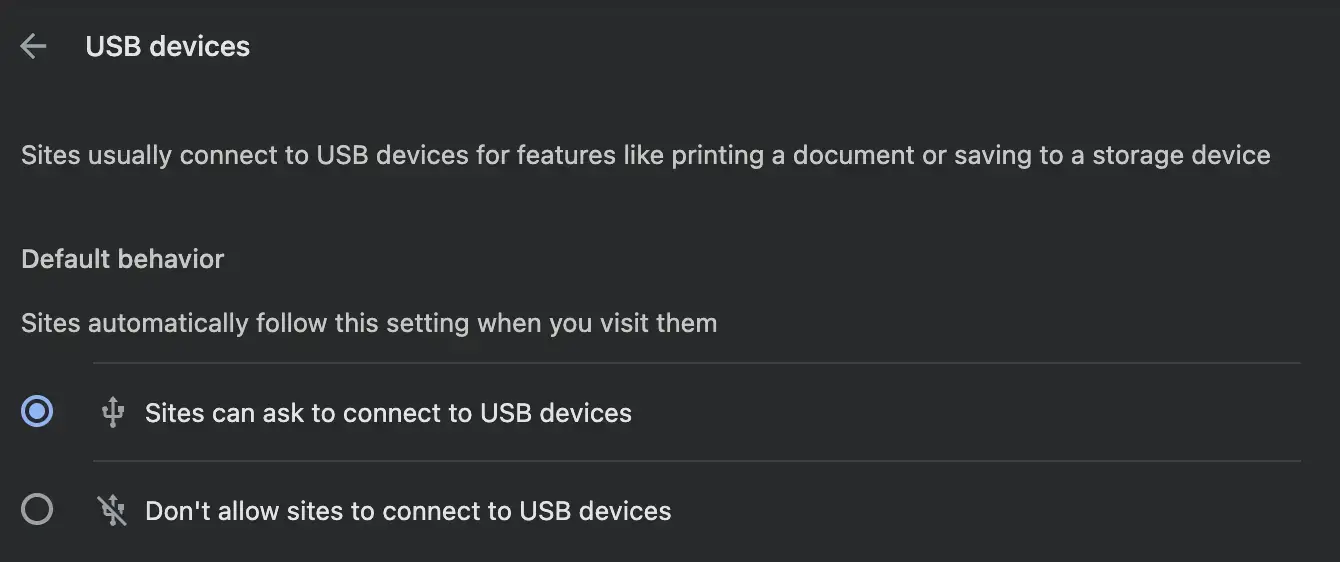Select the Don't allow sites radio button
The width and height of the screenshot is (1340, 562).
(x=37, y=510)
